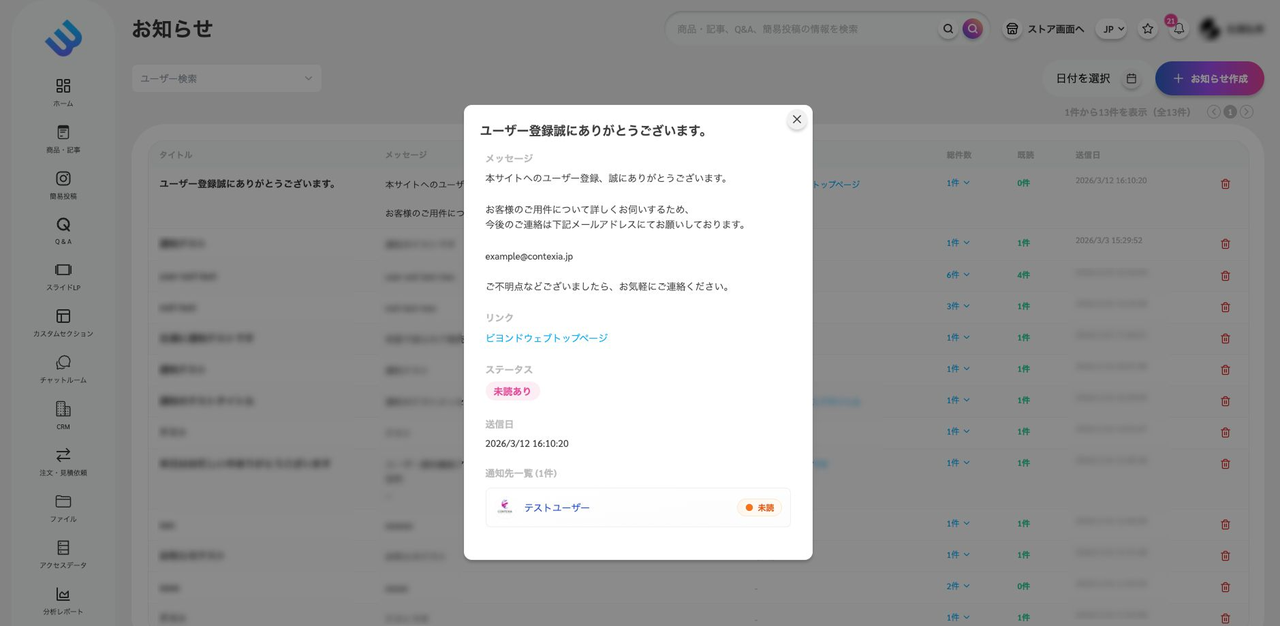Screen dimensions: 1280x626
Task: Open the 日付を選択 date picker
Action: coord(1096,78)
